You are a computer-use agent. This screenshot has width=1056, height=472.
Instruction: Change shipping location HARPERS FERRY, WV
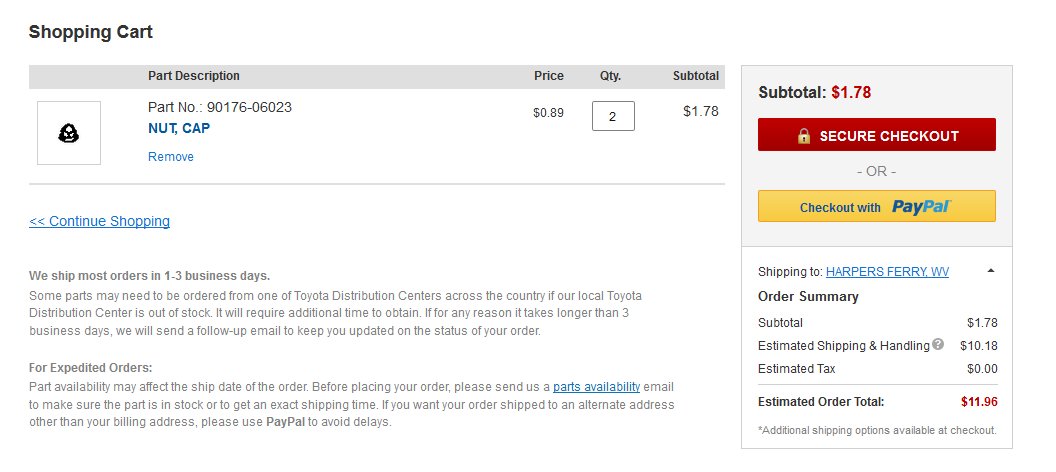click(887, 272)
